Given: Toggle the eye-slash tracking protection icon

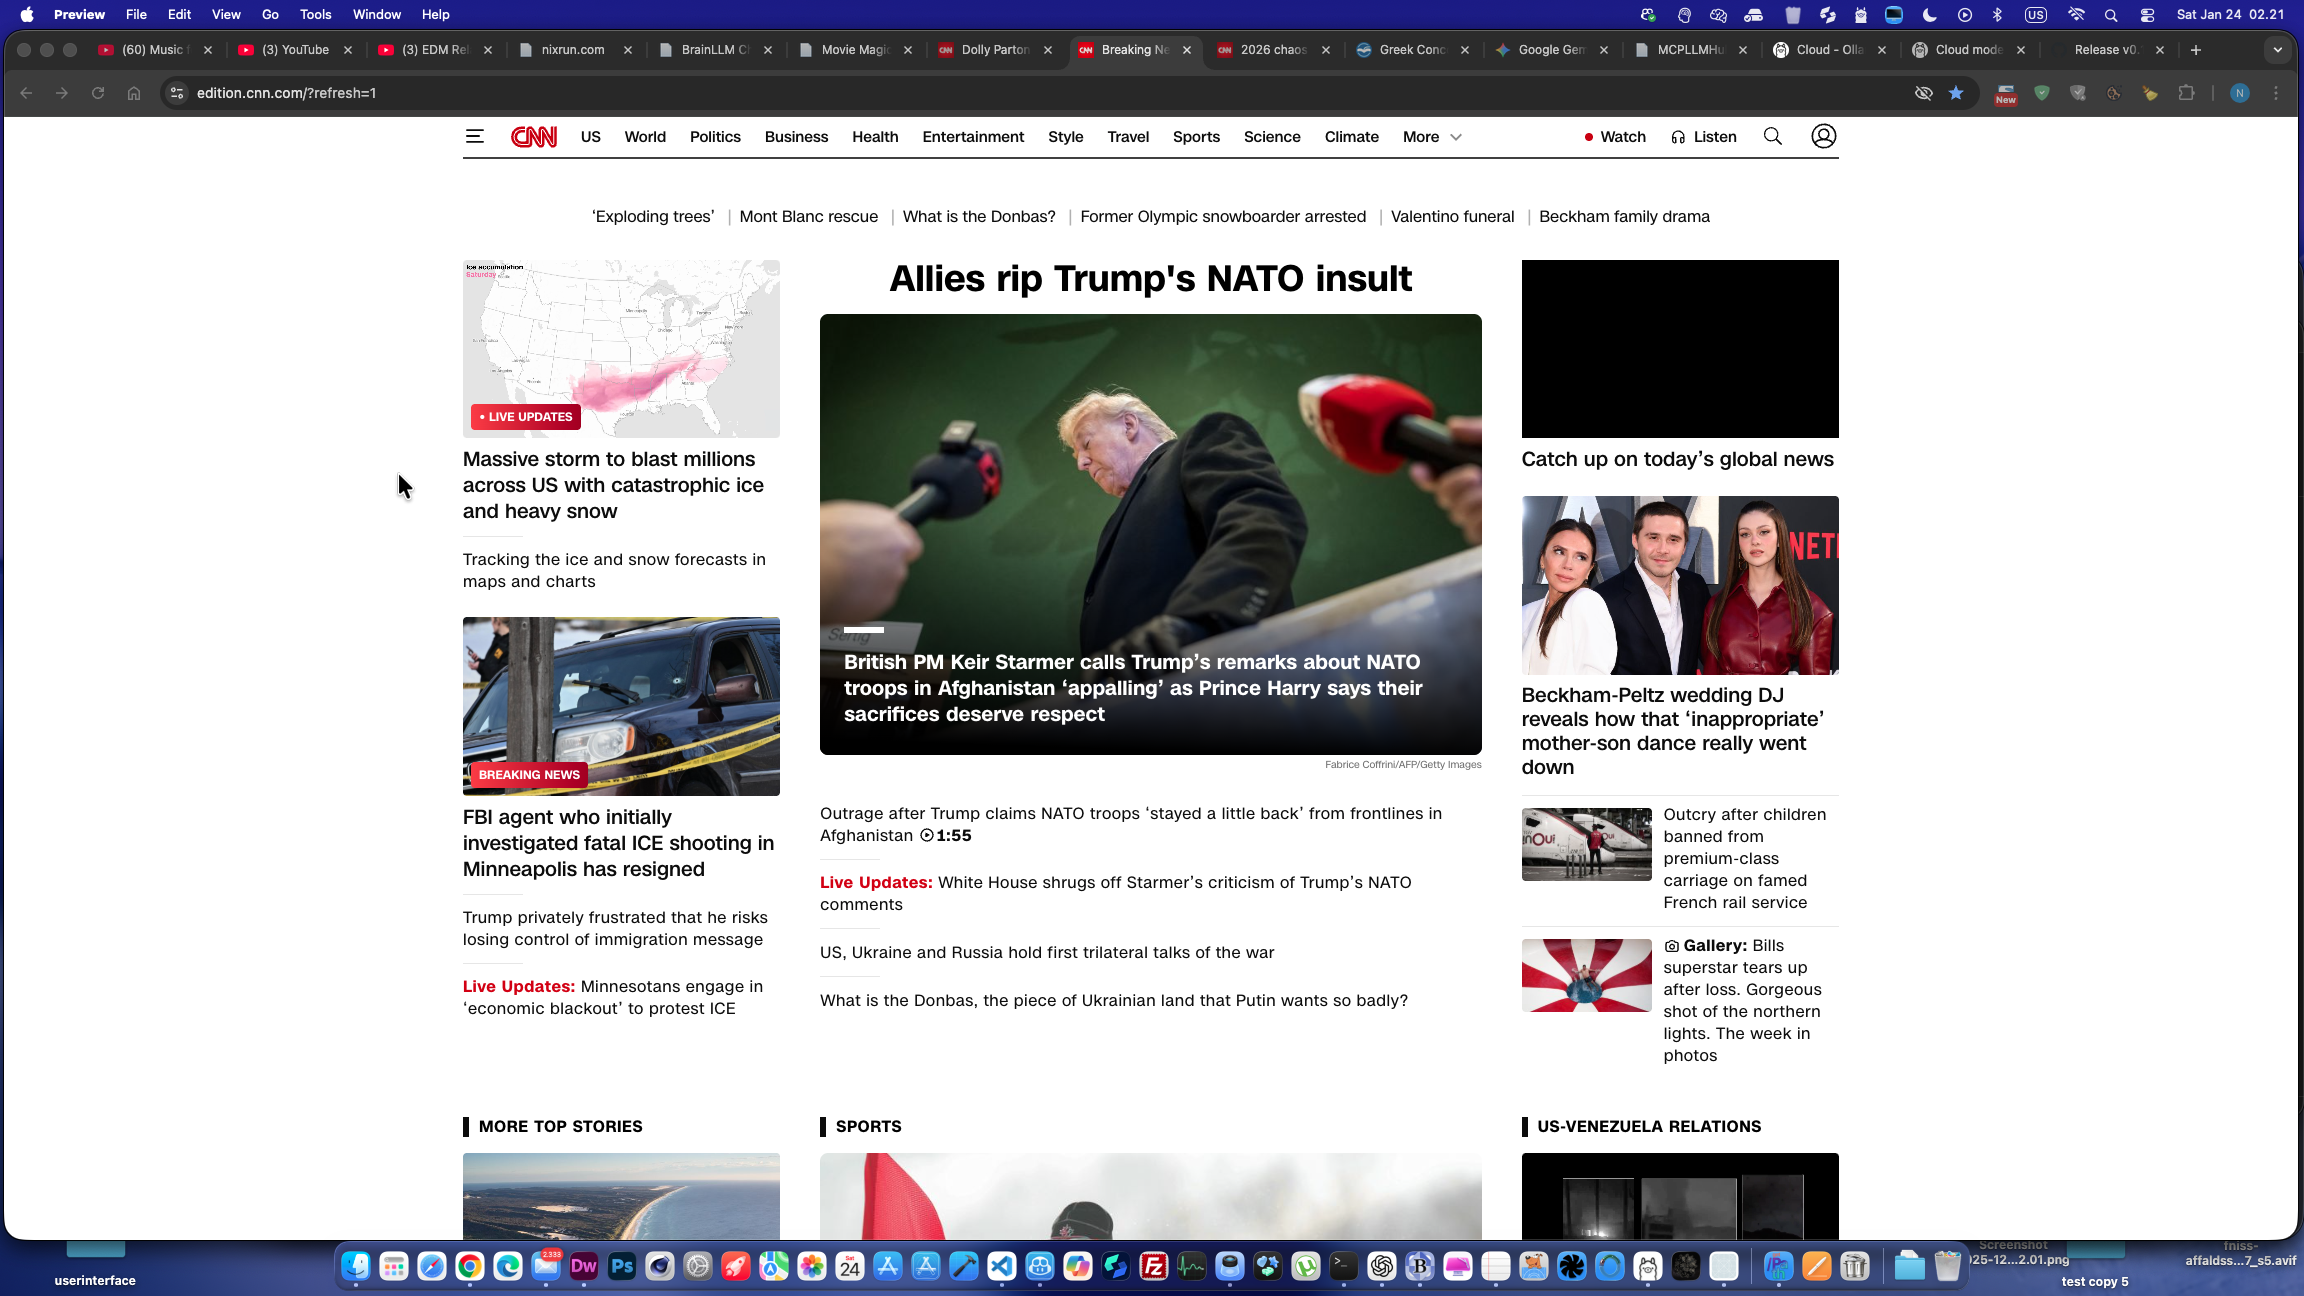Looking at the screenshot, I should tap(1923, 93).
